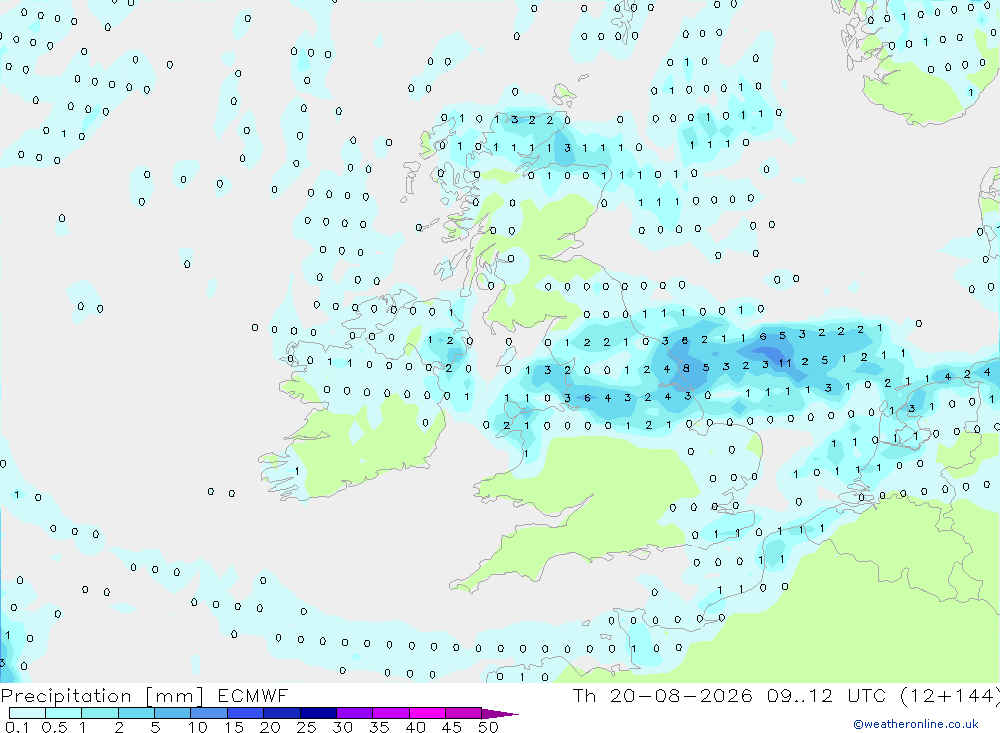Select the 5–10 mm blue legend swatch
The width and height of the screenshot is (1000, 733).
pos(173,713)
